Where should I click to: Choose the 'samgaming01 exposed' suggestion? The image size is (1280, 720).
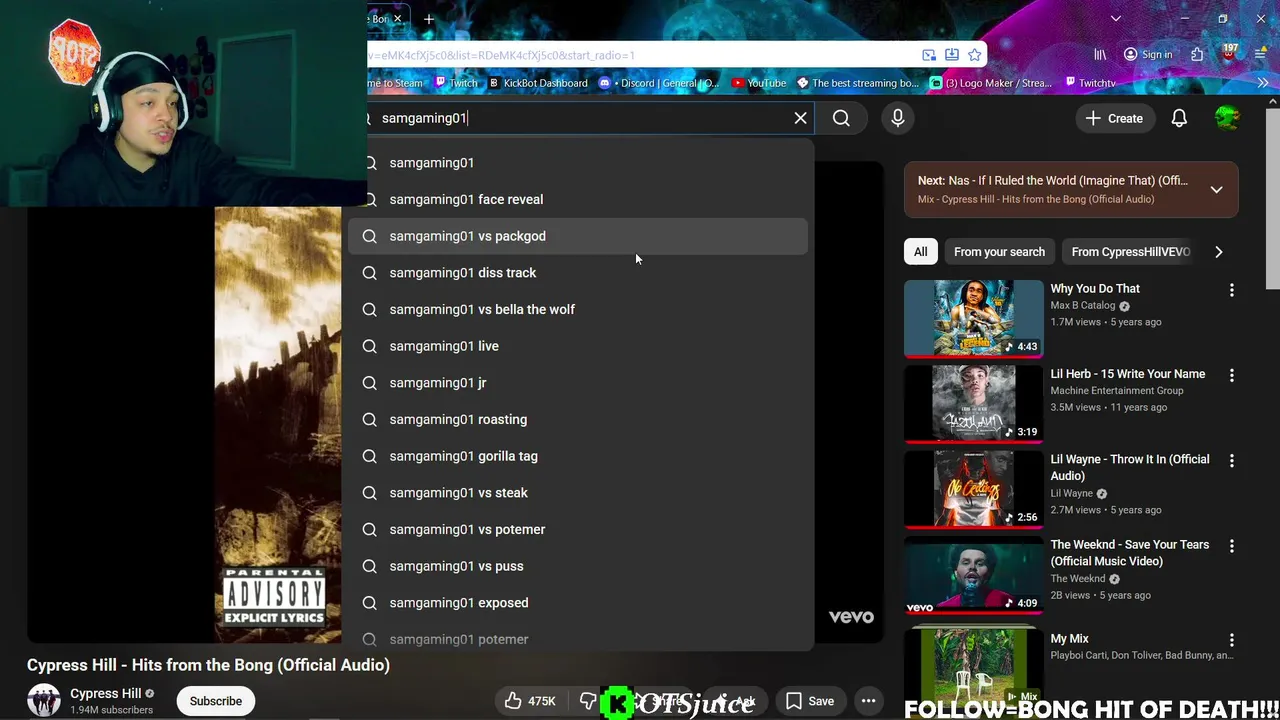pos(578,603)
